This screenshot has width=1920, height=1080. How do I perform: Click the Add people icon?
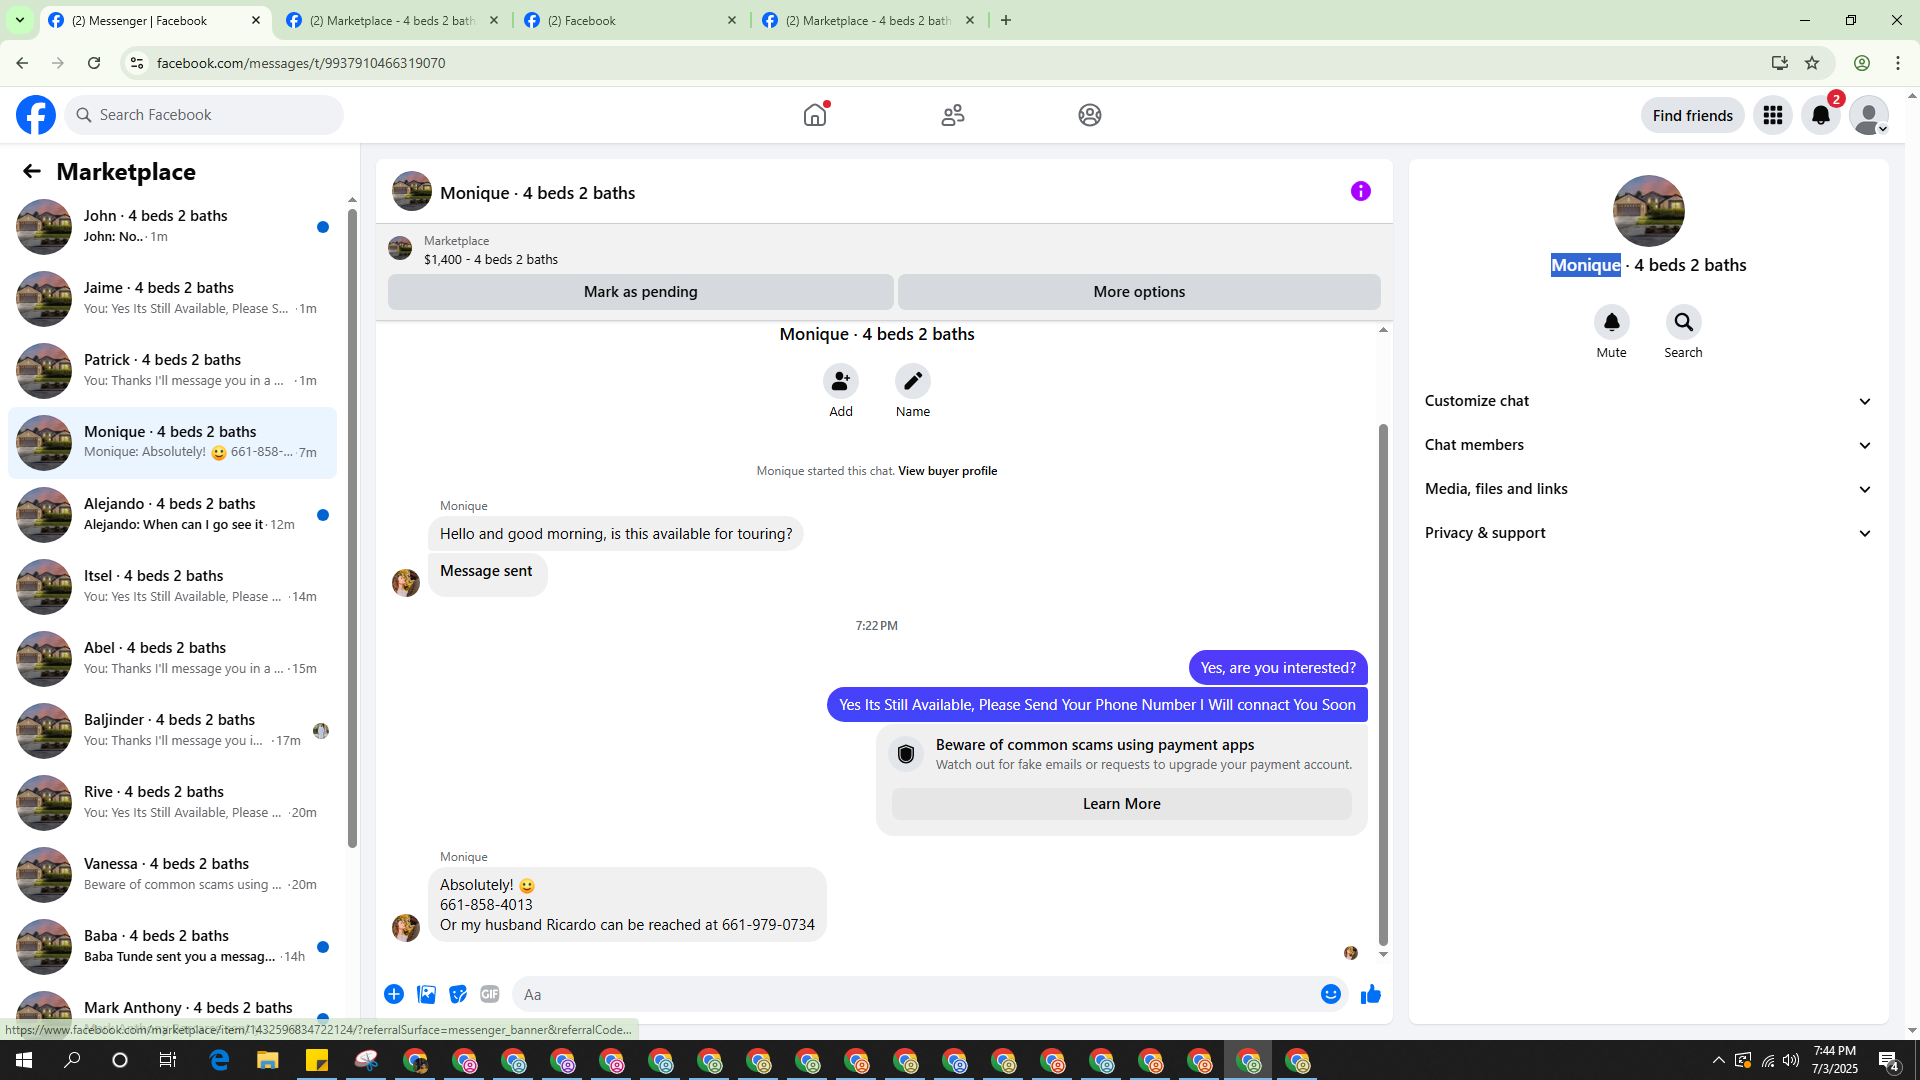coord(840,381)
